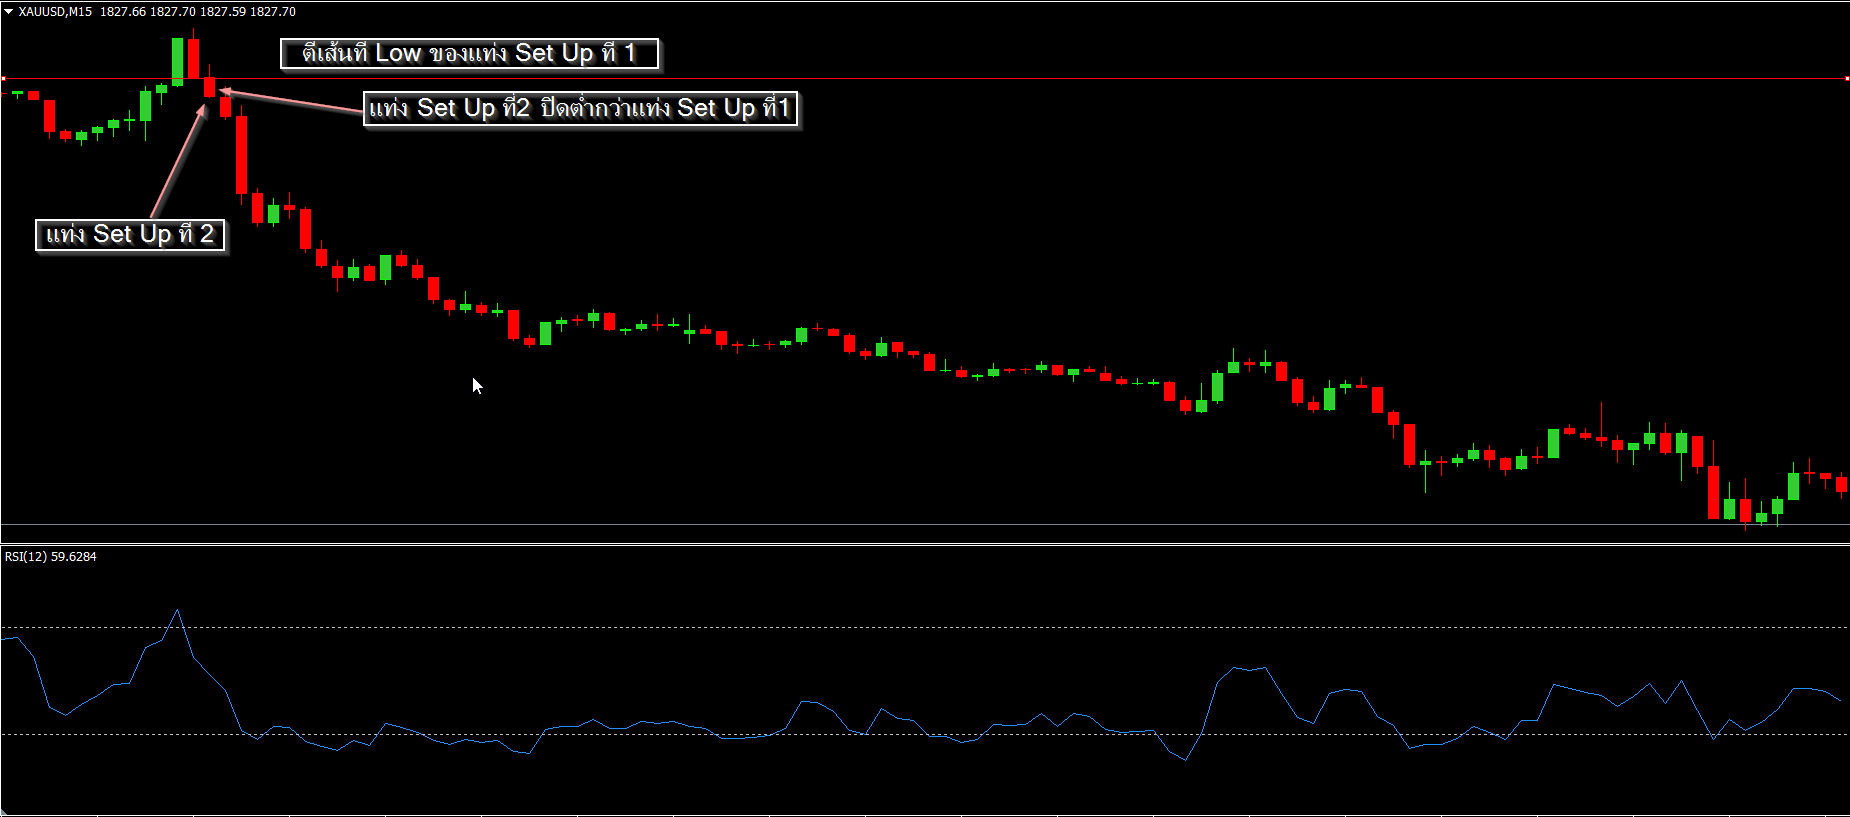Click the label reading 'Low ของแท่ง Set Up ที่ 1'

[469, 53]
